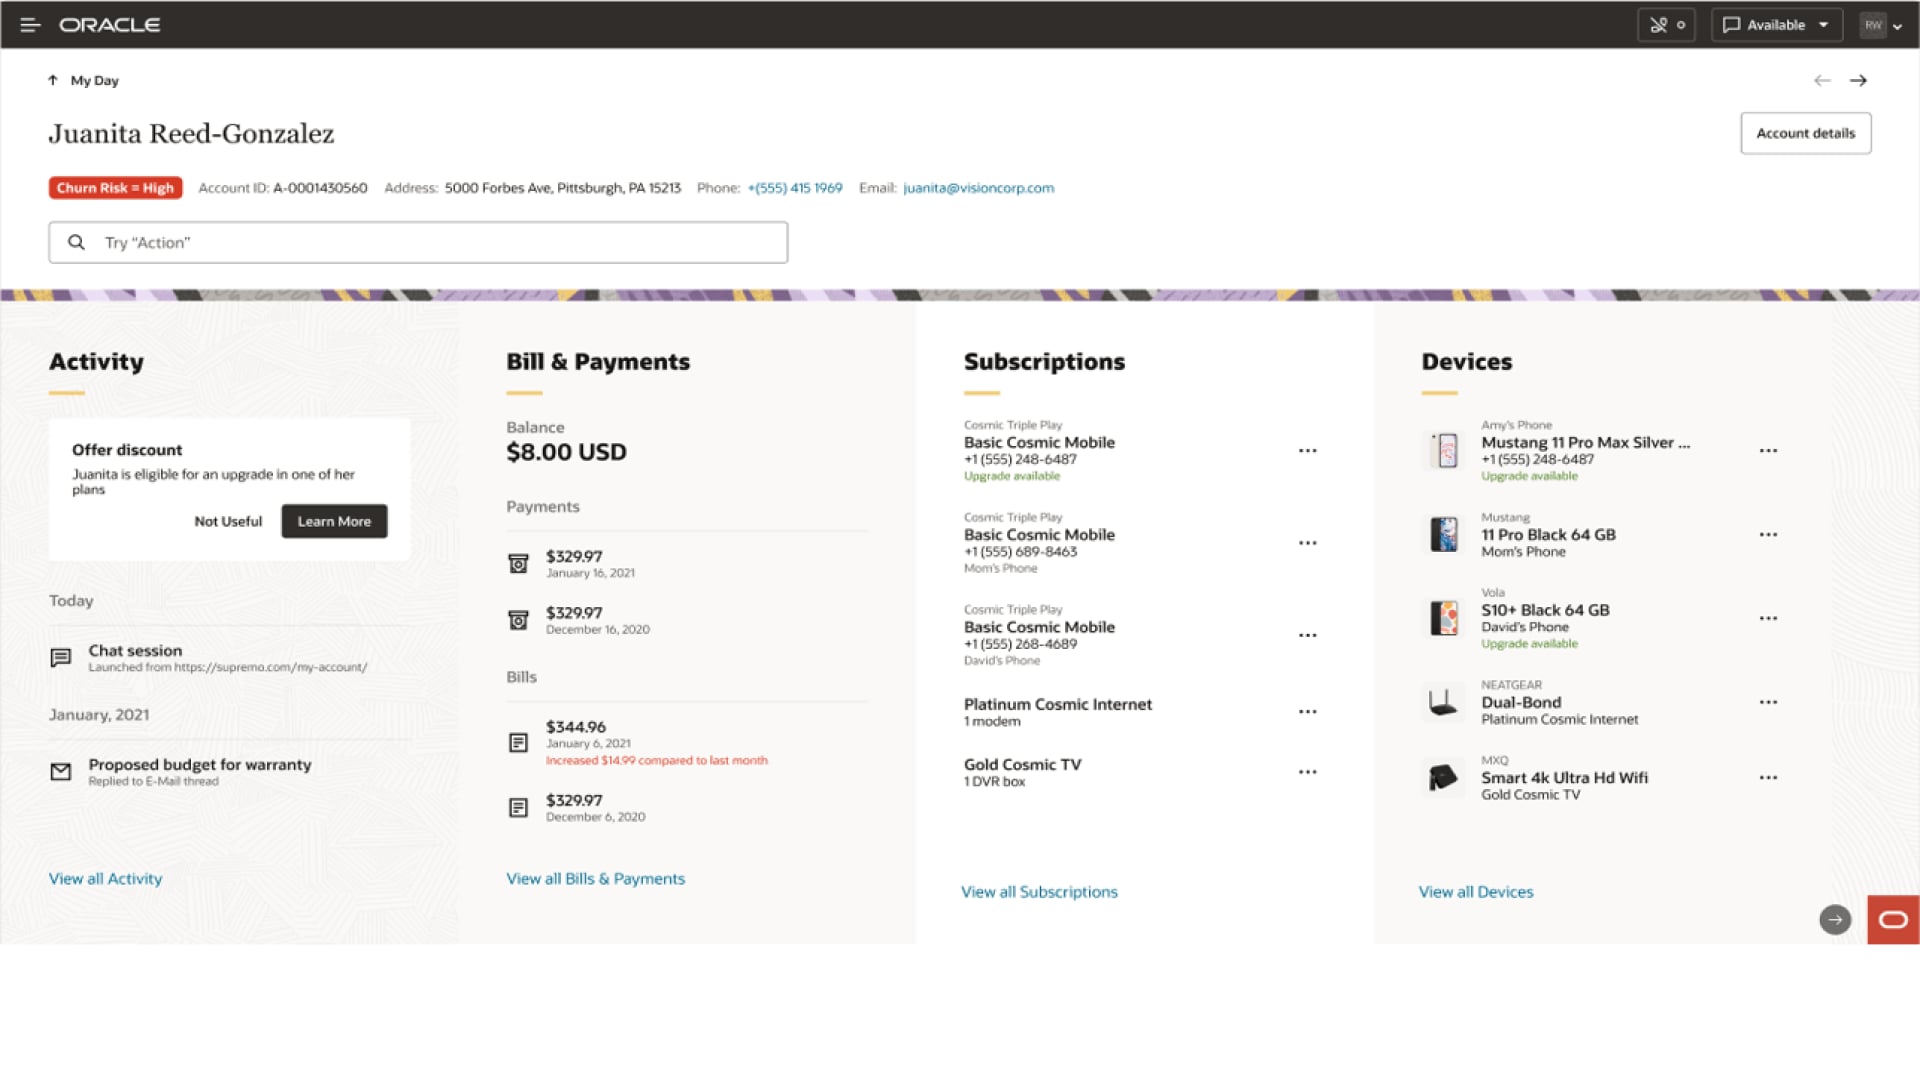The height and width of the screenshot is (1080, 1920).
Task: Open the Chat session activity icon
Action: point(61,657)
